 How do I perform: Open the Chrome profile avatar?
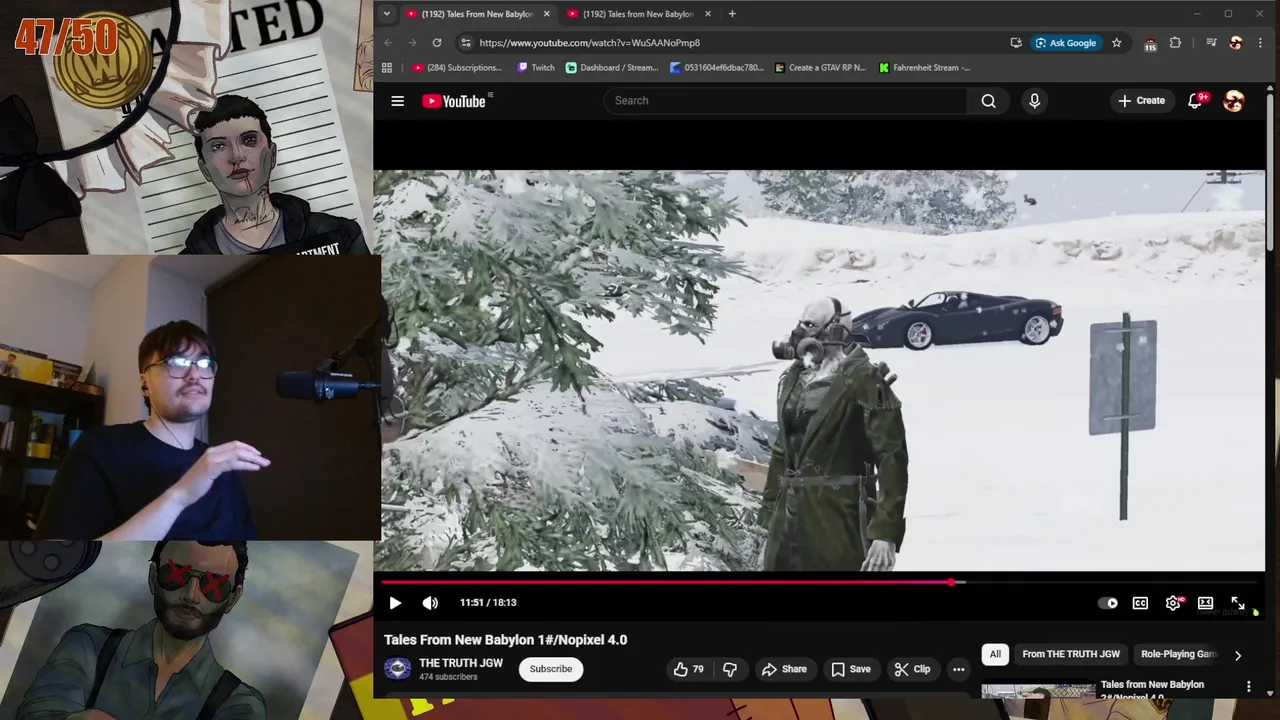pyautogui.click(x=1236, y=43)
